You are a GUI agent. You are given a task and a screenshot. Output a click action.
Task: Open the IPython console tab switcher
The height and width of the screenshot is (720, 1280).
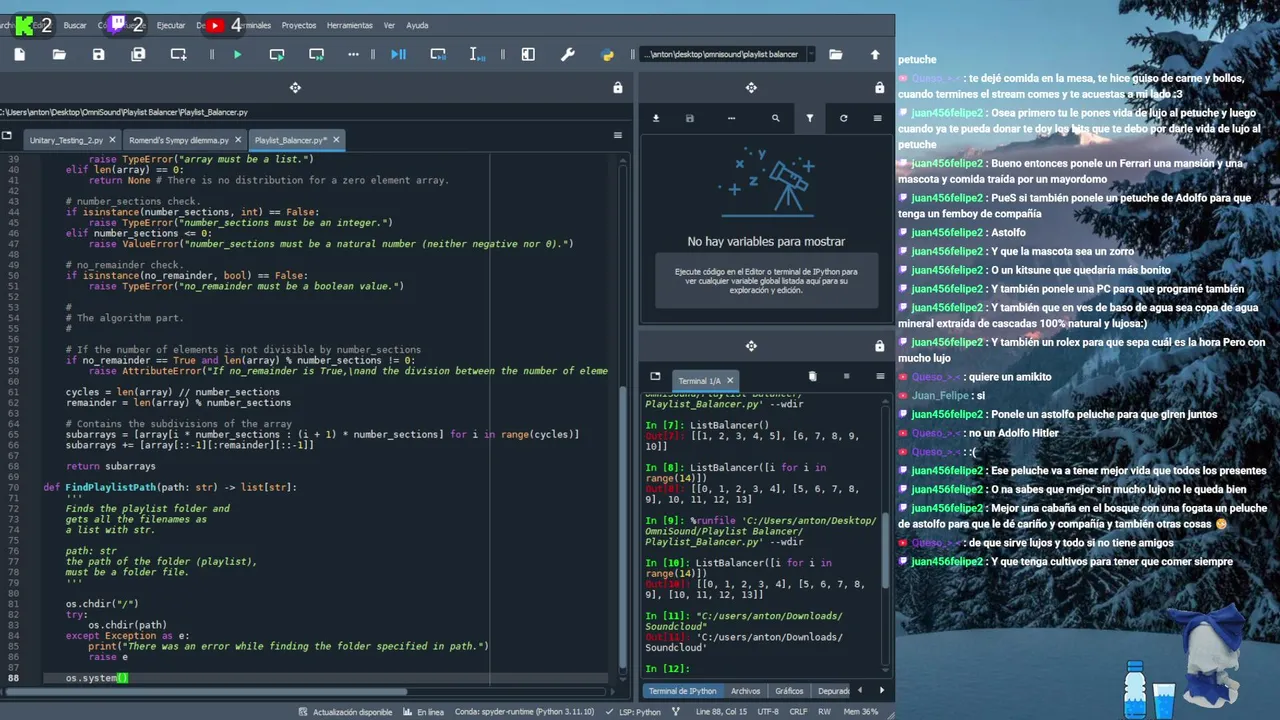point(655,376)
